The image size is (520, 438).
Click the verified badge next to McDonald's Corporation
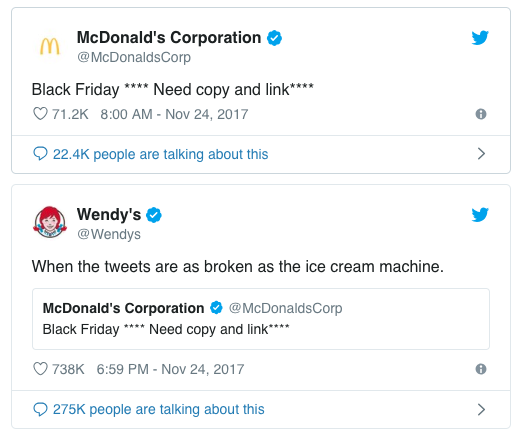[274, 38]
